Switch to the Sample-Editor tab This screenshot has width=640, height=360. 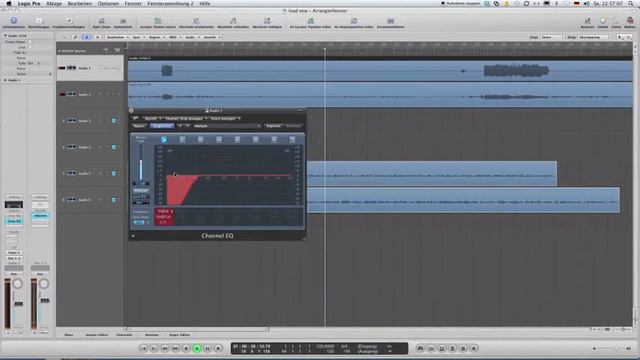click(x=97, y=335)
